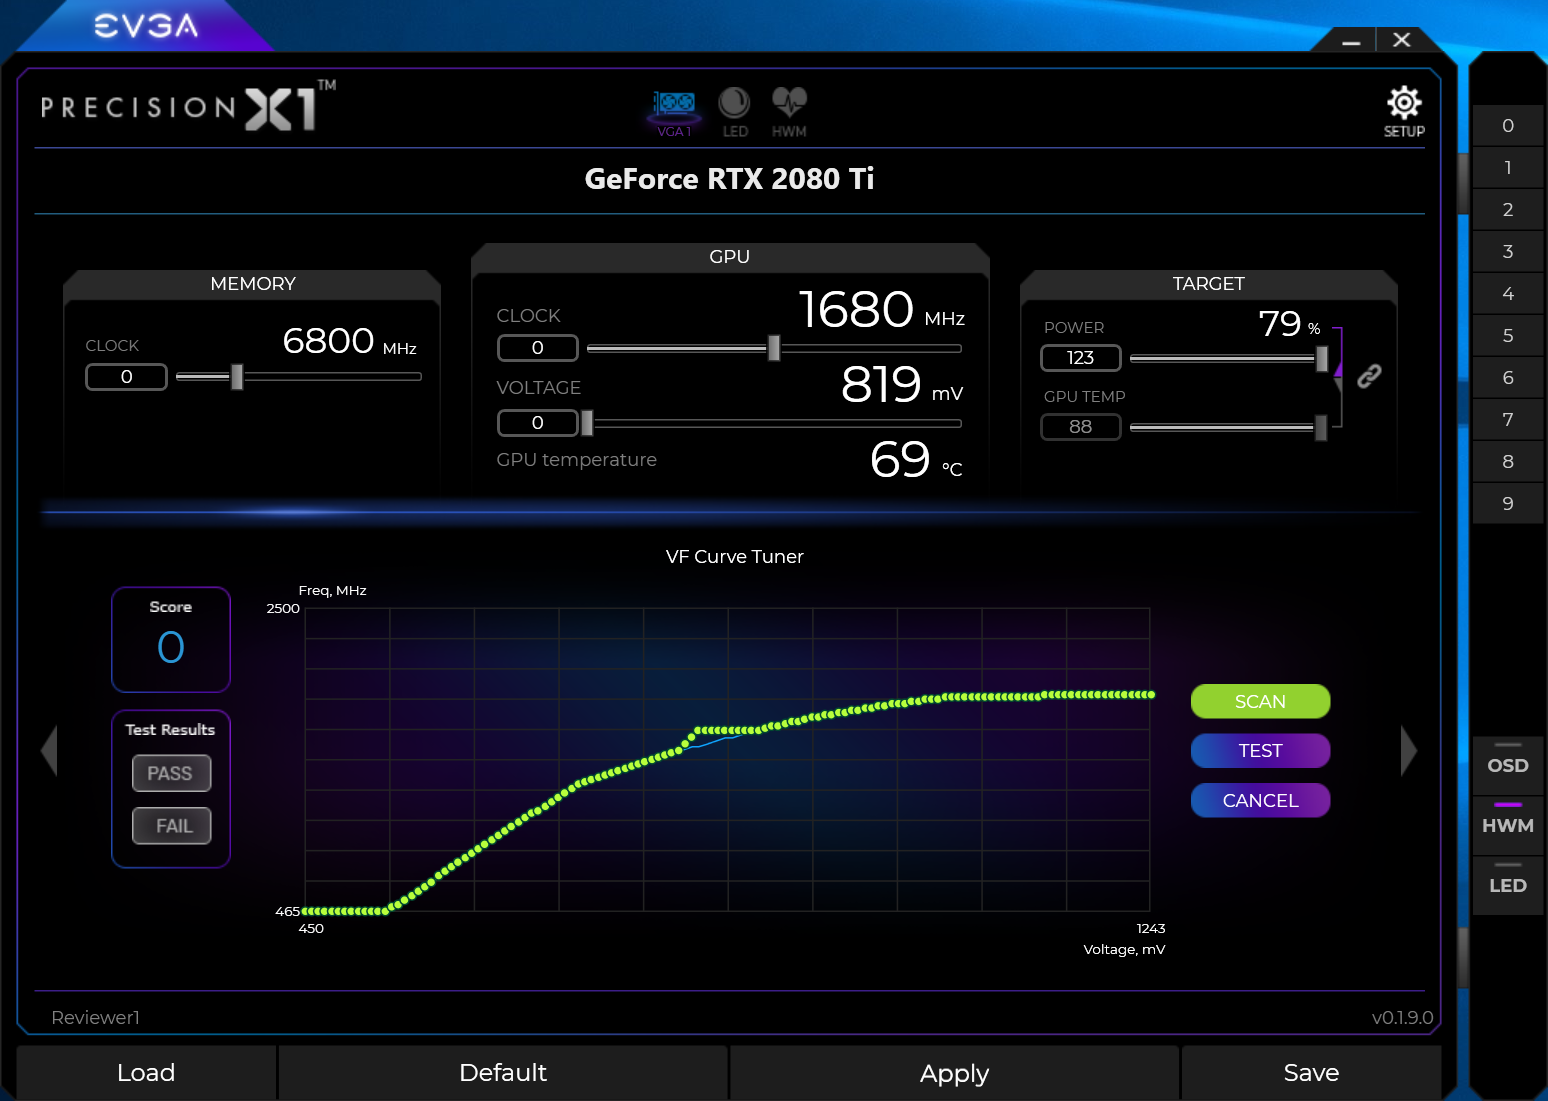The width and height of the screenshot is (1548, 1101).
Task: Click the green SCAN button
Action: (x=1260, y=701)
